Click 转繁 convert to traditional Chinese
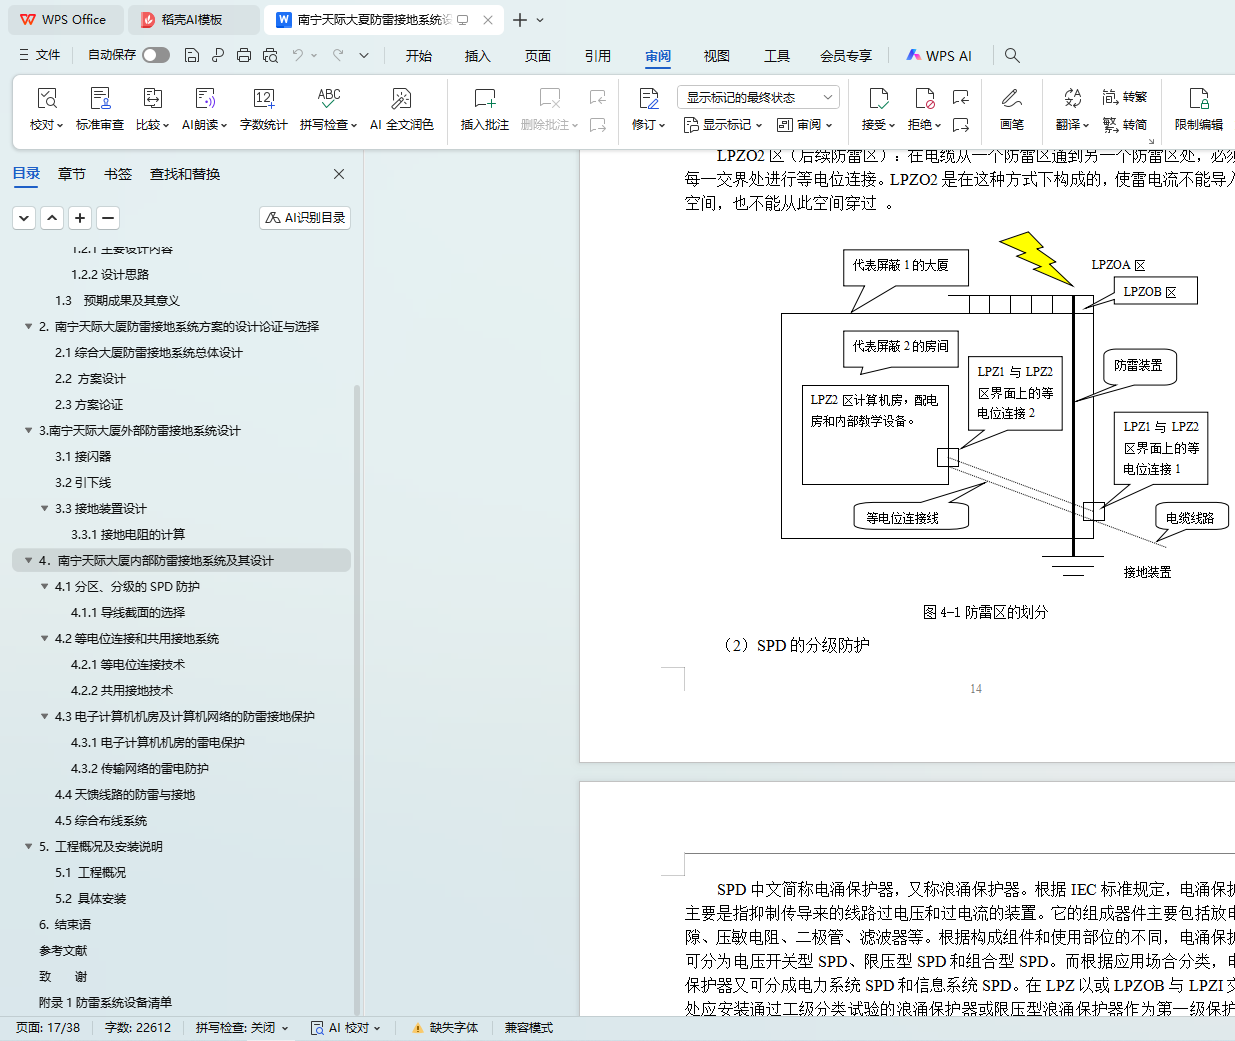This screenshot has height=1041, width=1235. (x=1125, y=97)
